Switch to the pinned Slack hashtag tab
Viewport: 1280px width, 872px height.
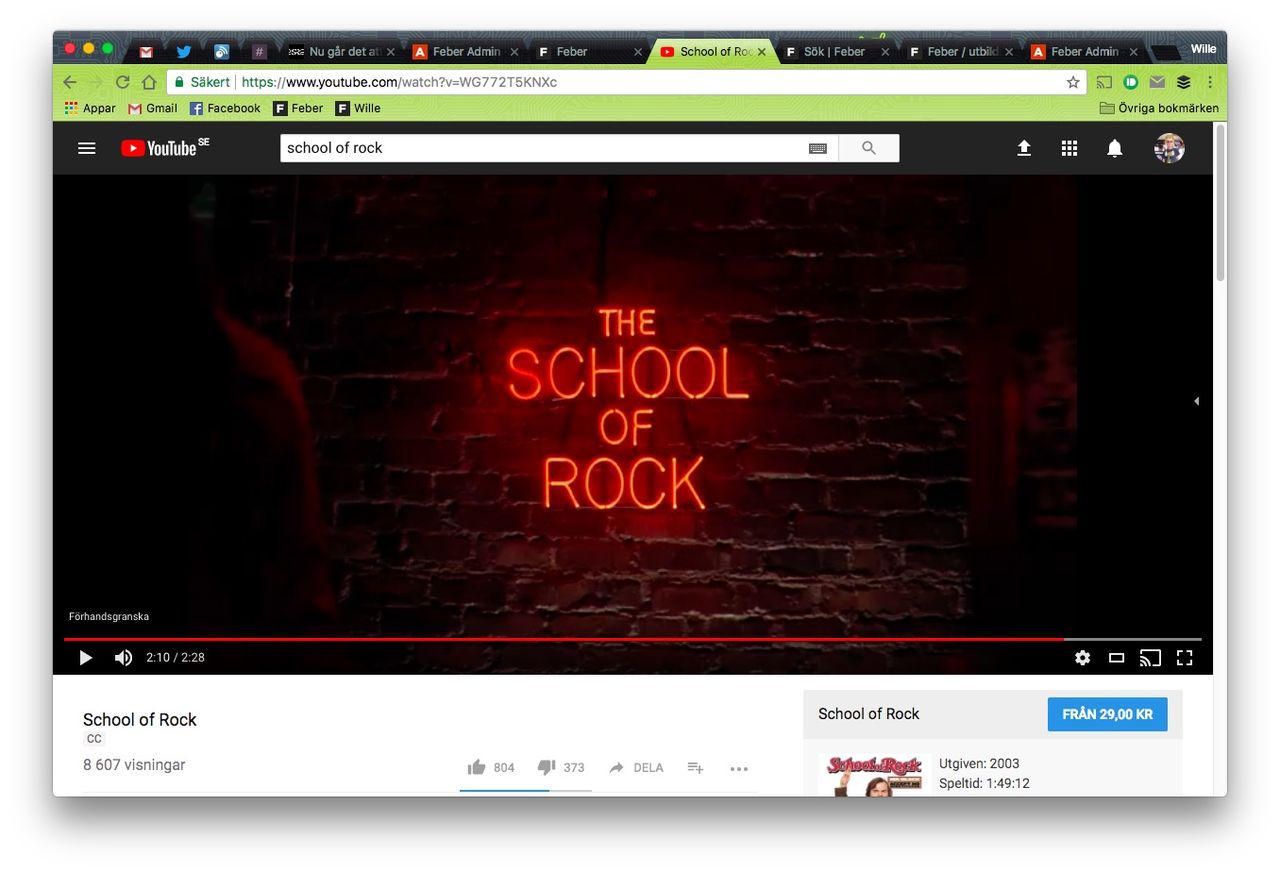click(x=259, y=52)
